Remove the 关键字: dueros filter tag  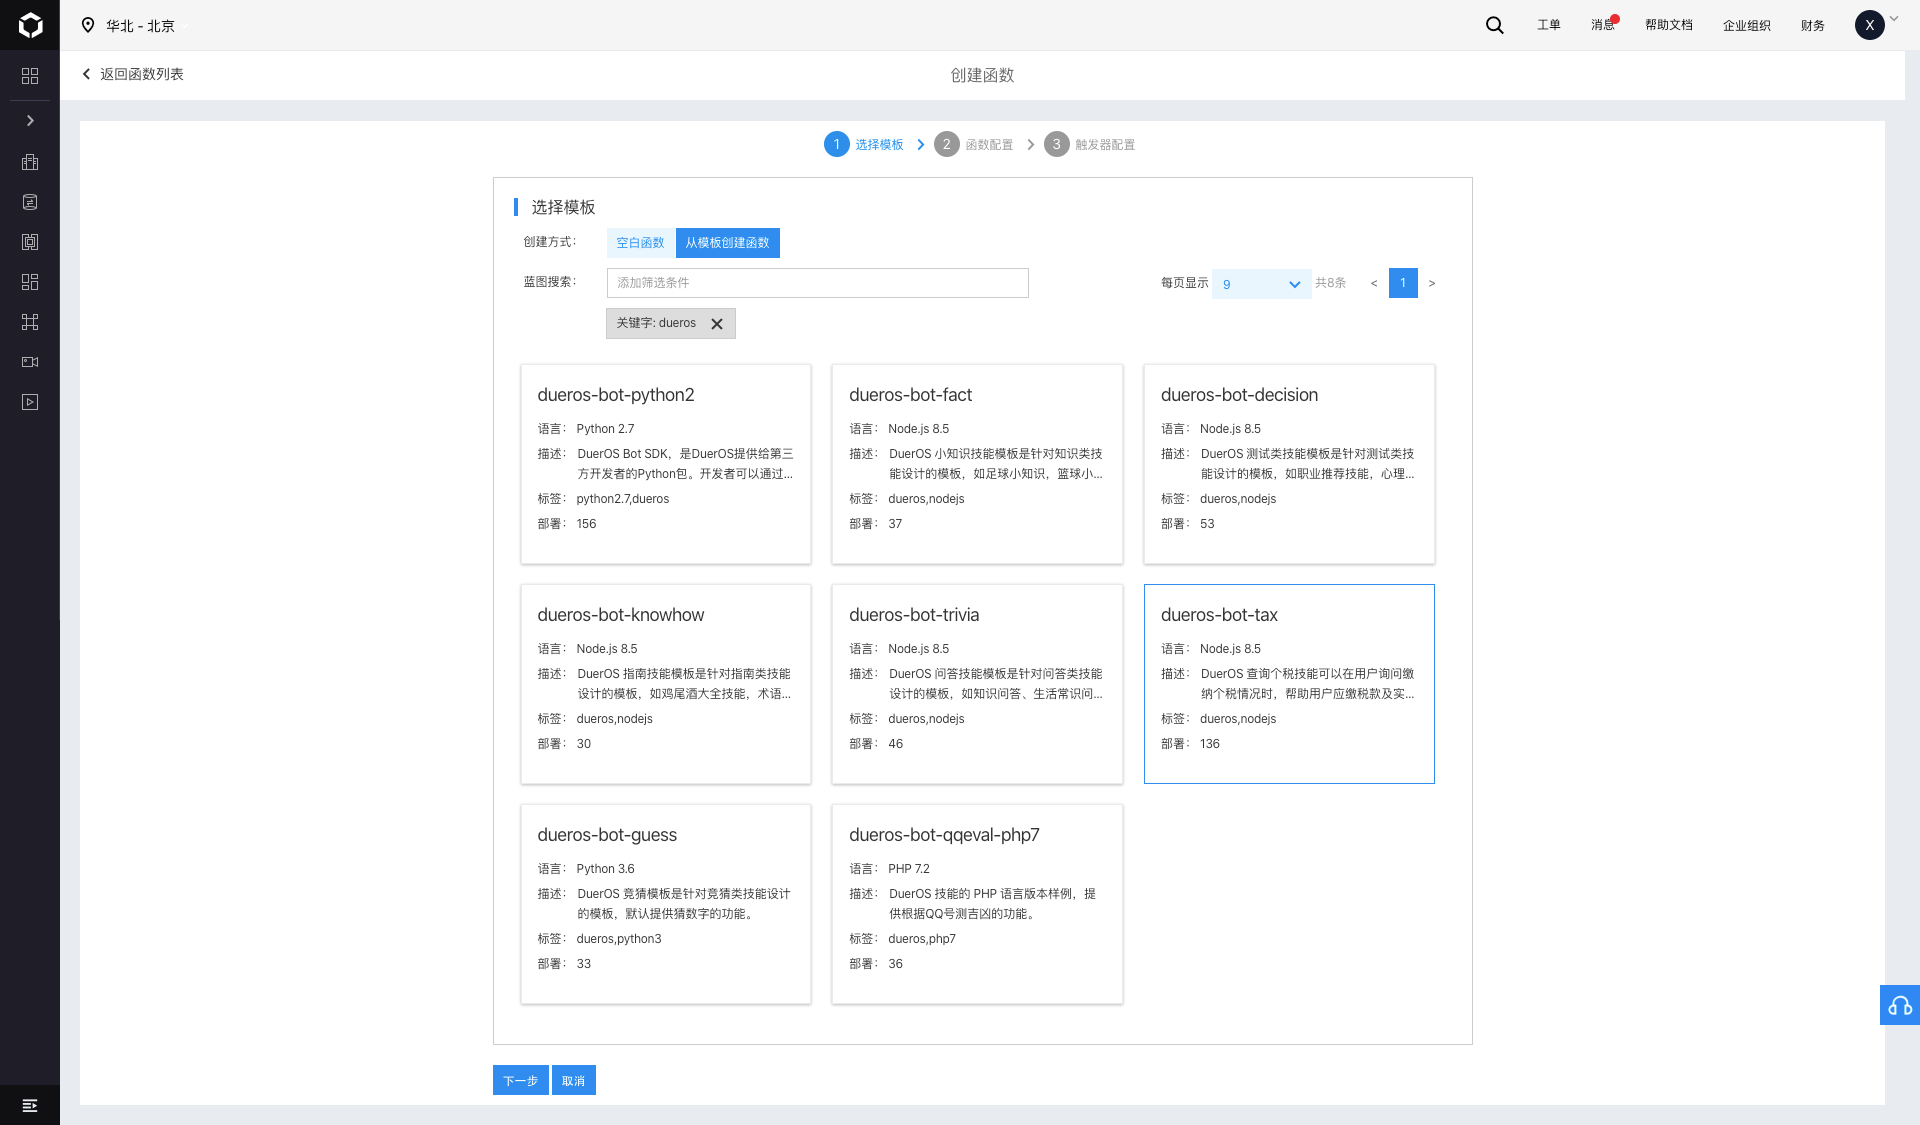point(716,323)
